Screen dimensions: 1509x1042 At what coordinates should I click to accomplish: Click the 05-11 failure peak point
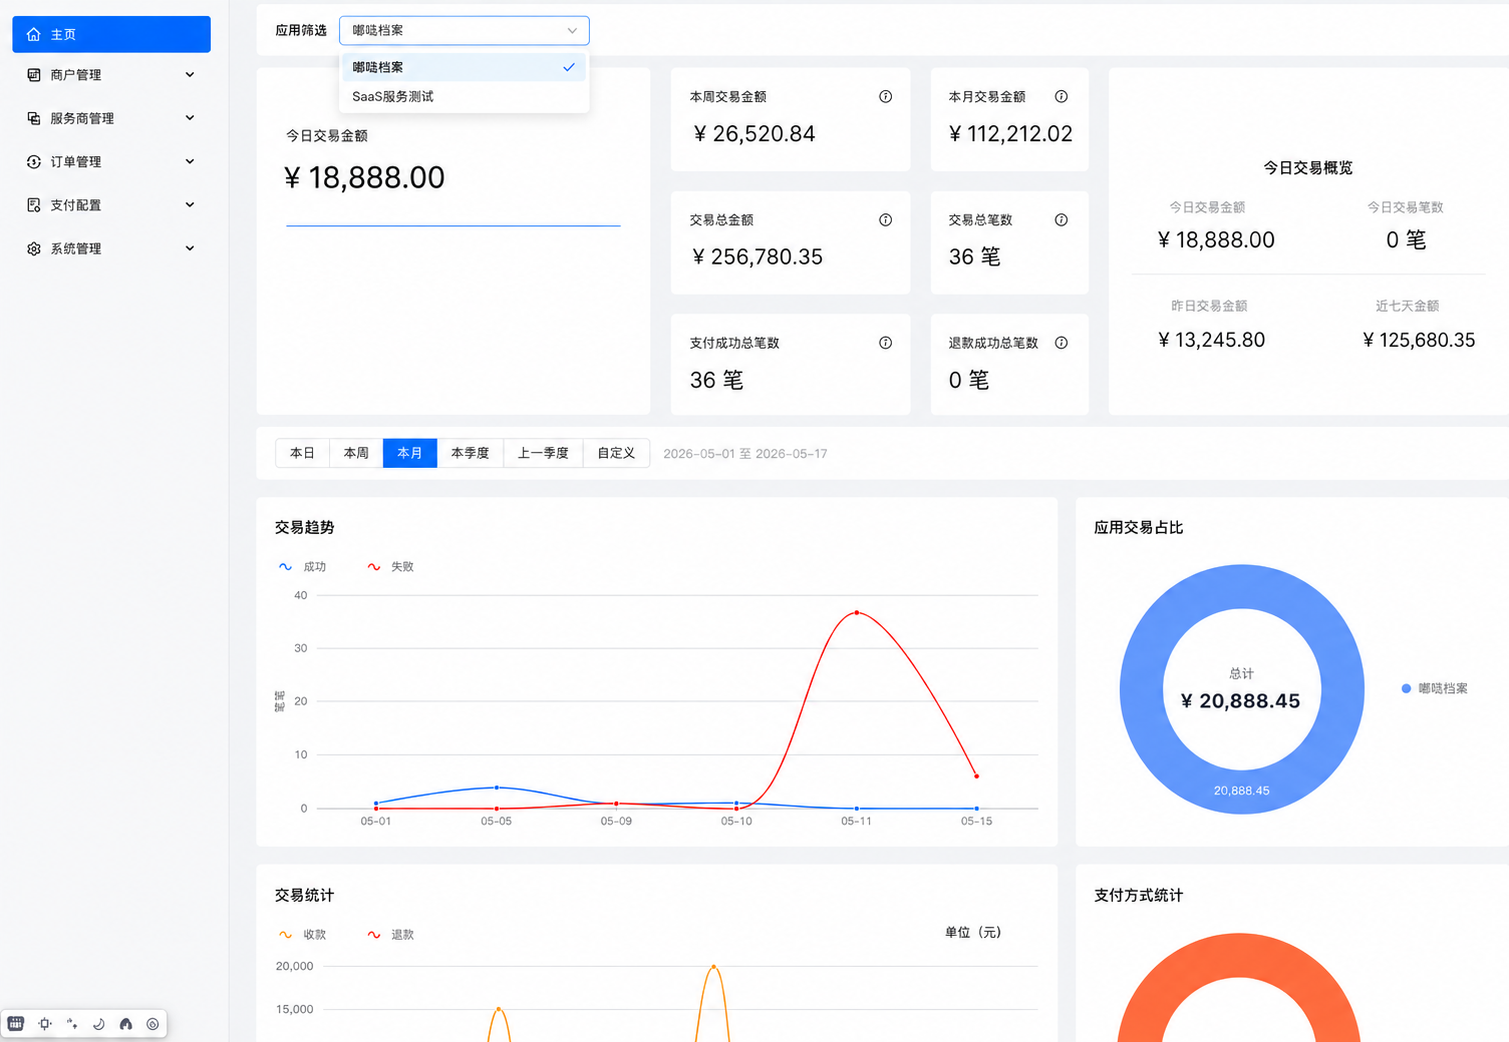click(x=857, y=612)
